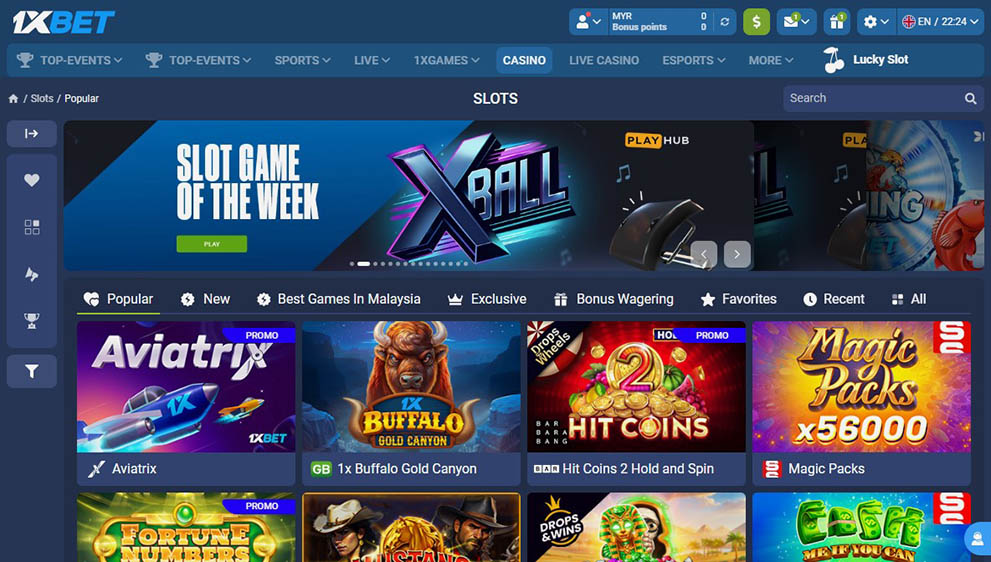
Task: Expand the user account dropdown
Action: tap(588, 22)
